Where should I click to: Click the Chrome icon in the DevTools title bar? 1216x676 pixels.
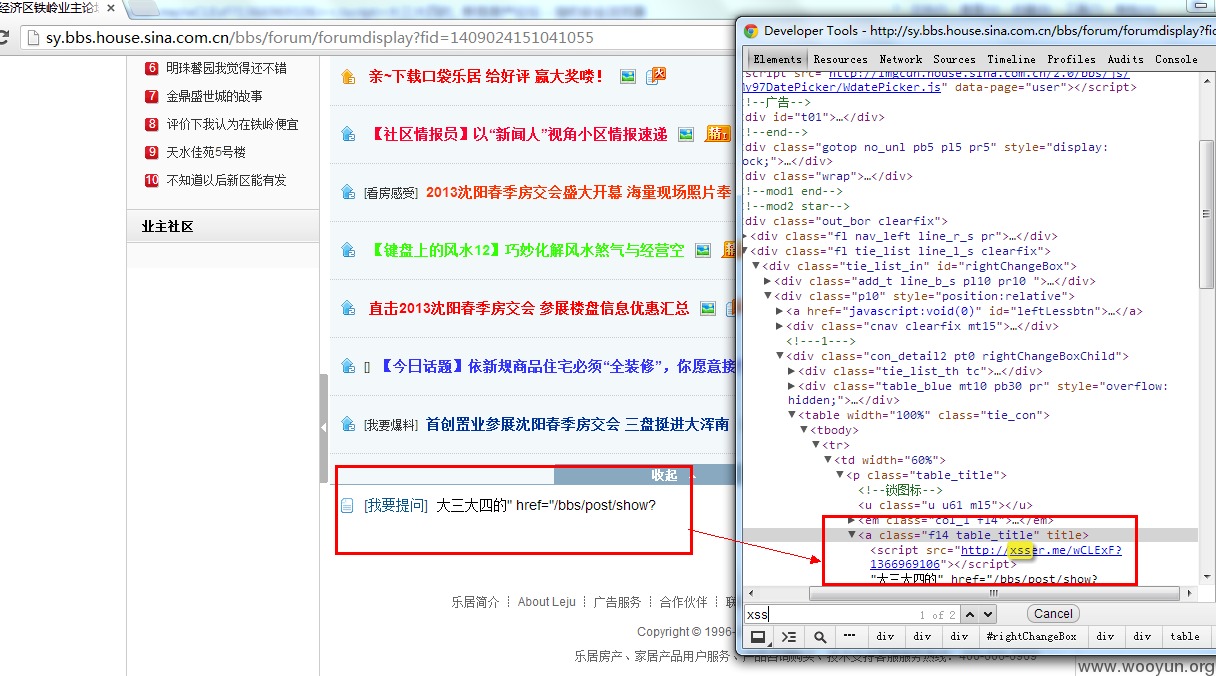coord(750,31)
